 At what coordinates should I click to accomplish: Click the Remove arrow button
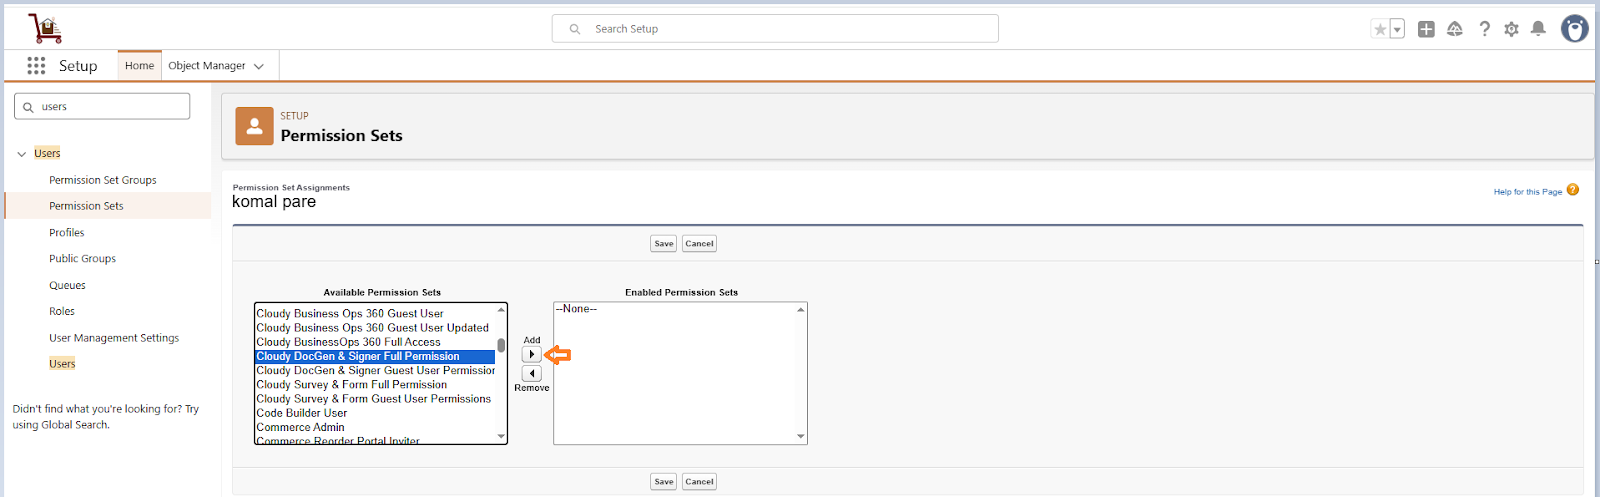pyautogui.click(x=532, y=373)
